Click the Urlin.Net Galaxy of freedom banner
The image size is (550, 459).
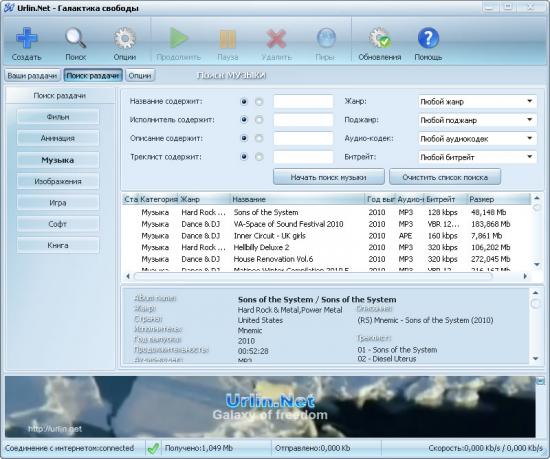coord(270,407)
